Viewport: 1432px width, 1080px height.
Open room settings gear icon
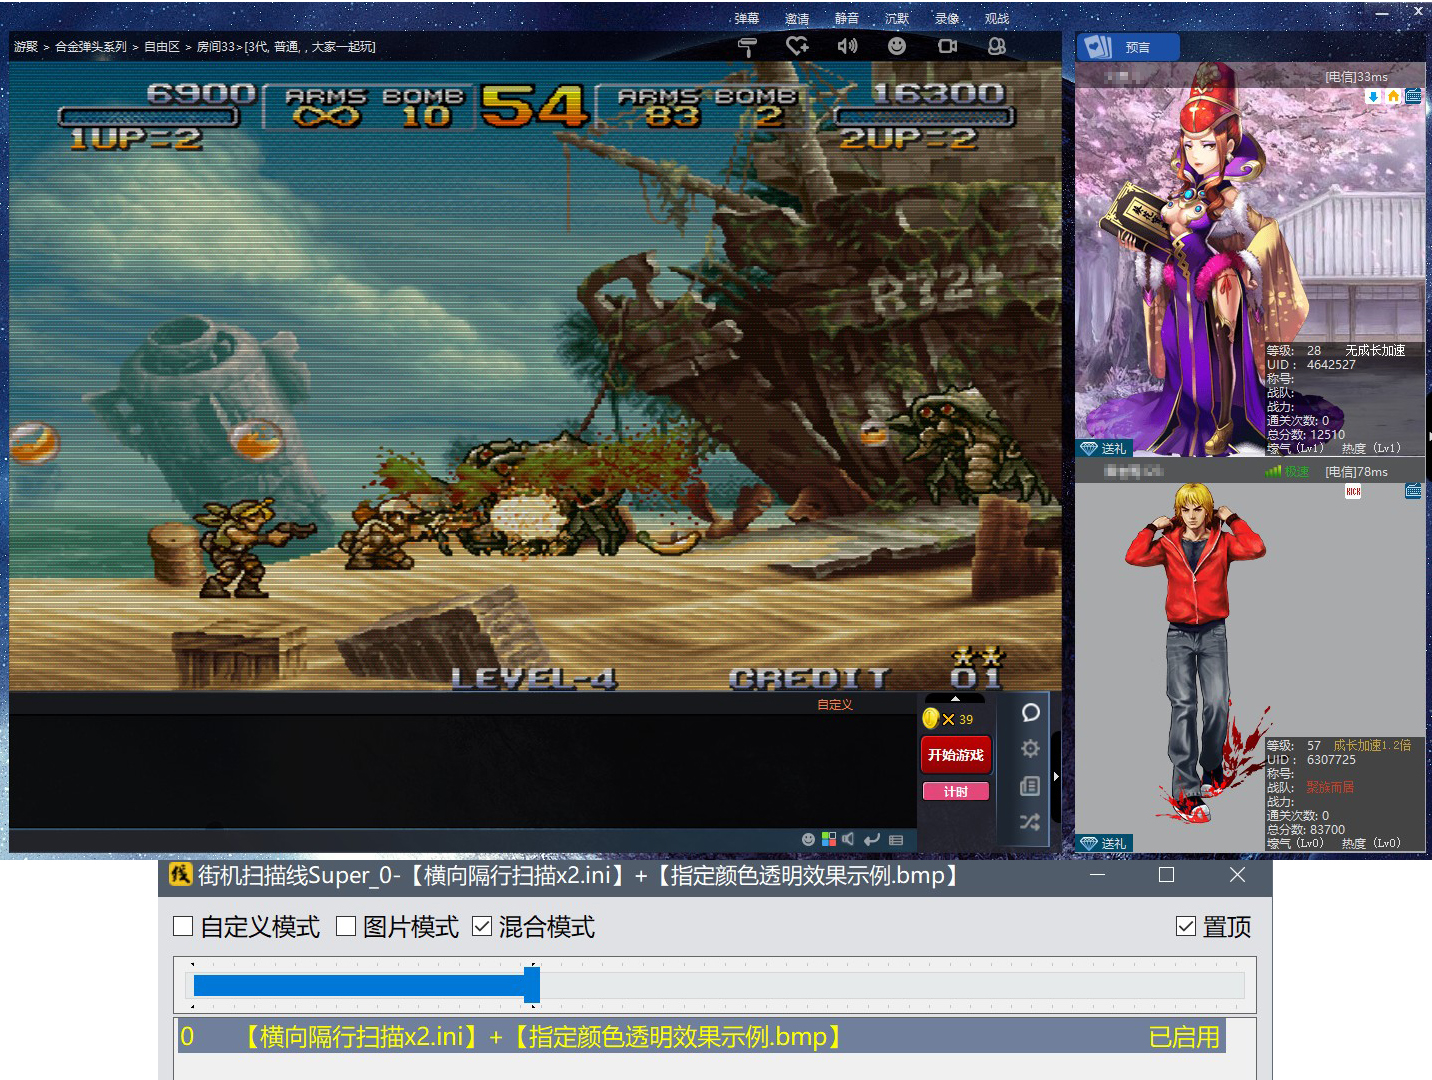[1030, 749]
